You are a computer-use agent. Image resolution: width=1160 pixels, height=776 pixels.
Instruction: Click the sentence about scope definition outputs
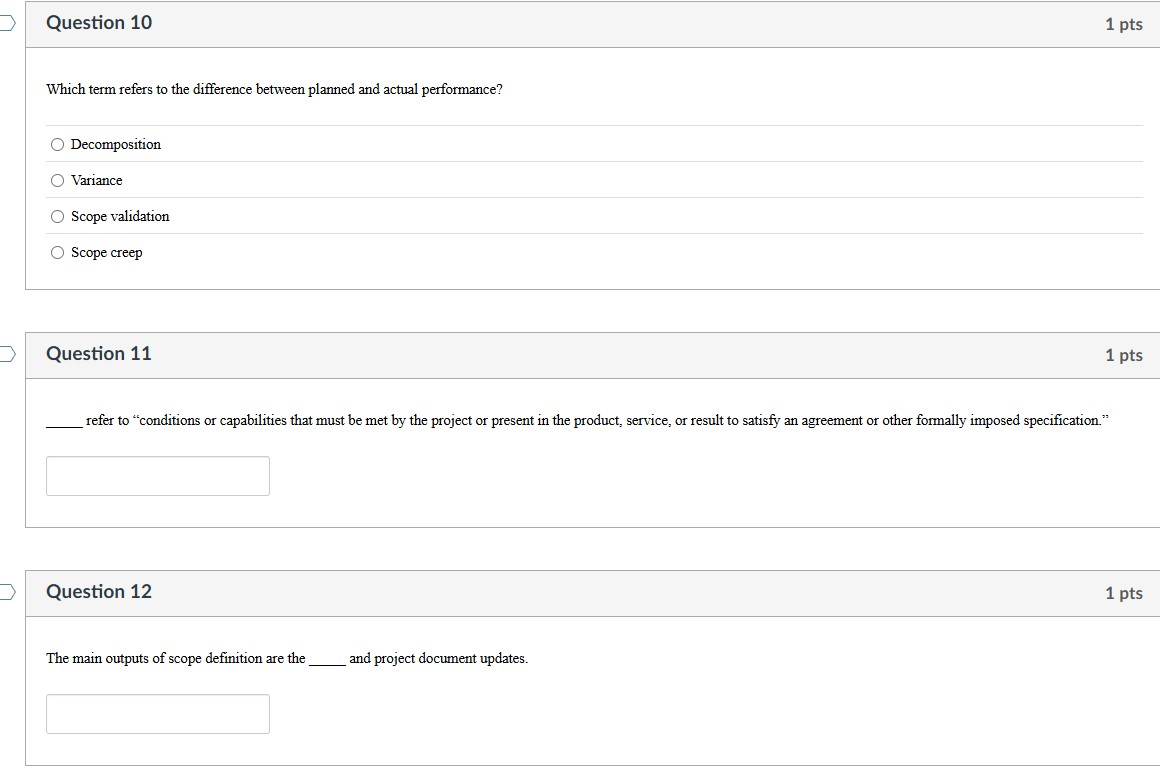287,658
